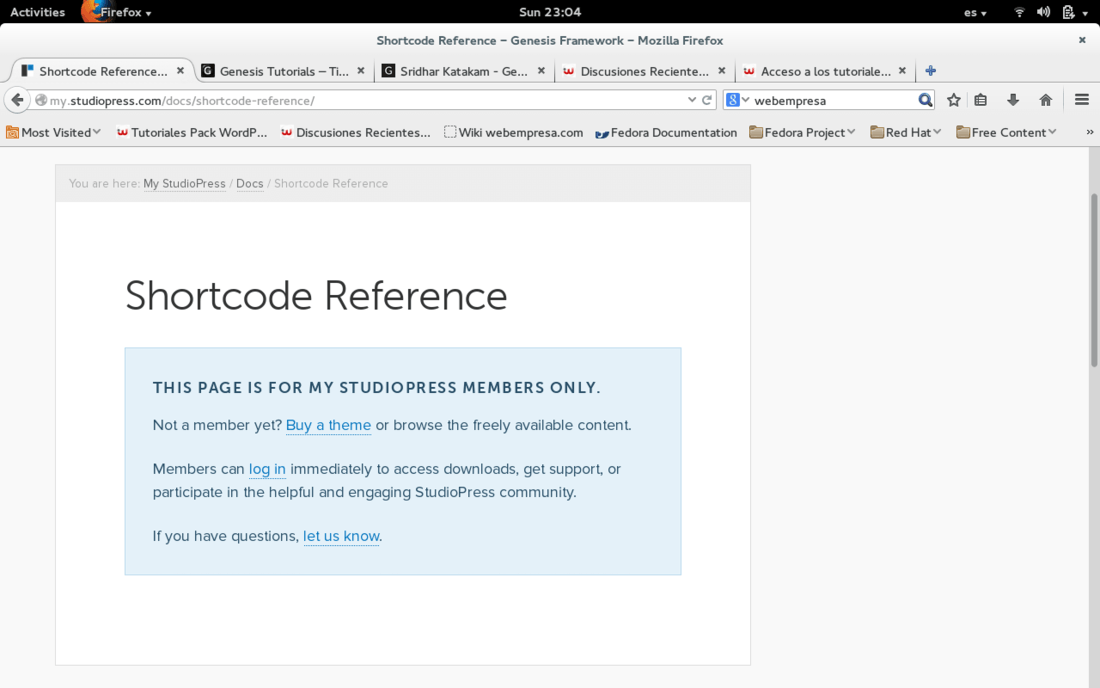Close the Acceso a los tutoriales tab

coord(902,71)
